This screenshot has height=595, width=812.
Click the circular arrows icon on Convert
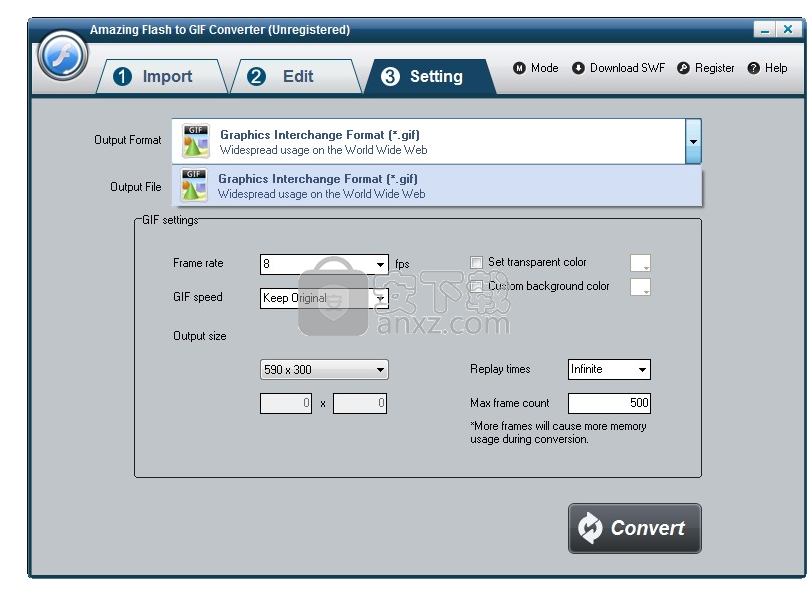coord(590,528)
